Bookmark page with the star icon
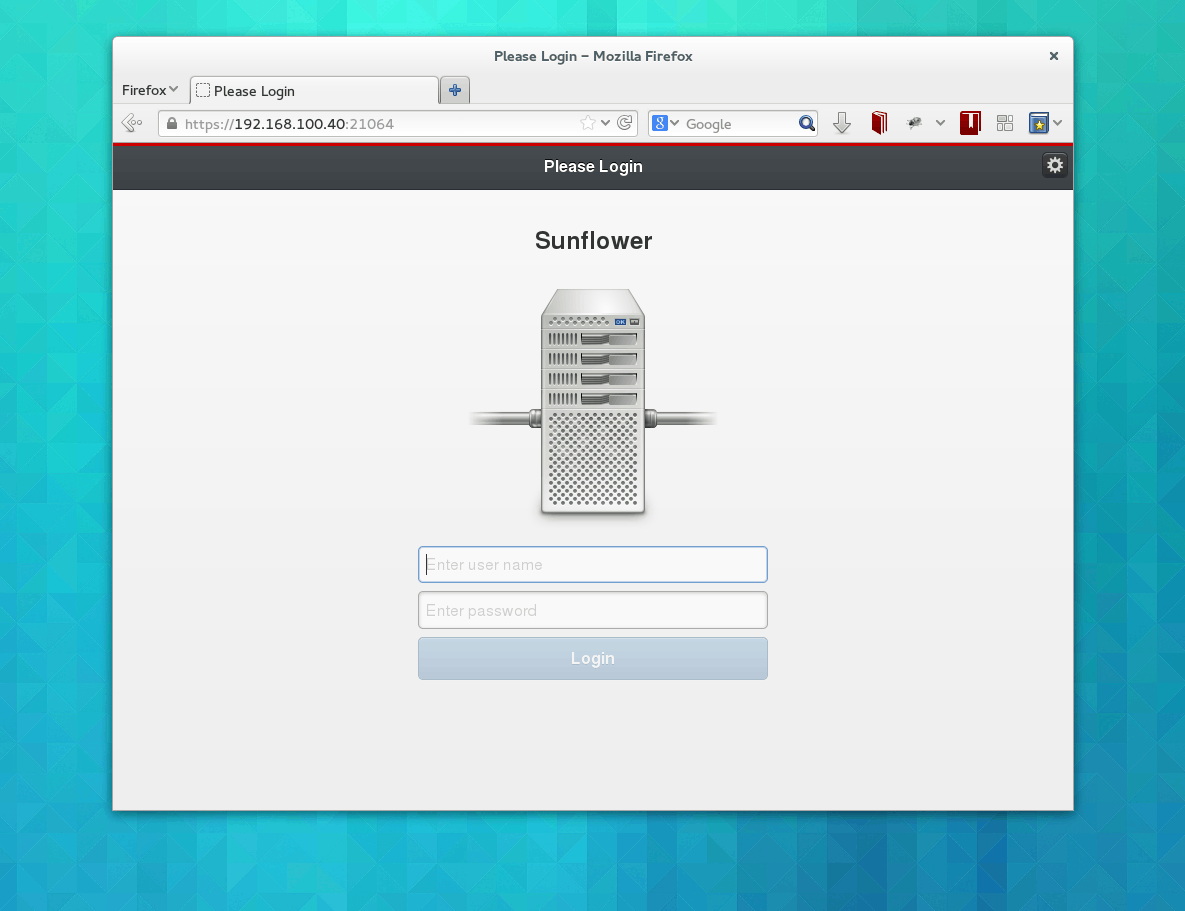Image resolution: width=1185 pixels, height=911 pixels. 588,123
